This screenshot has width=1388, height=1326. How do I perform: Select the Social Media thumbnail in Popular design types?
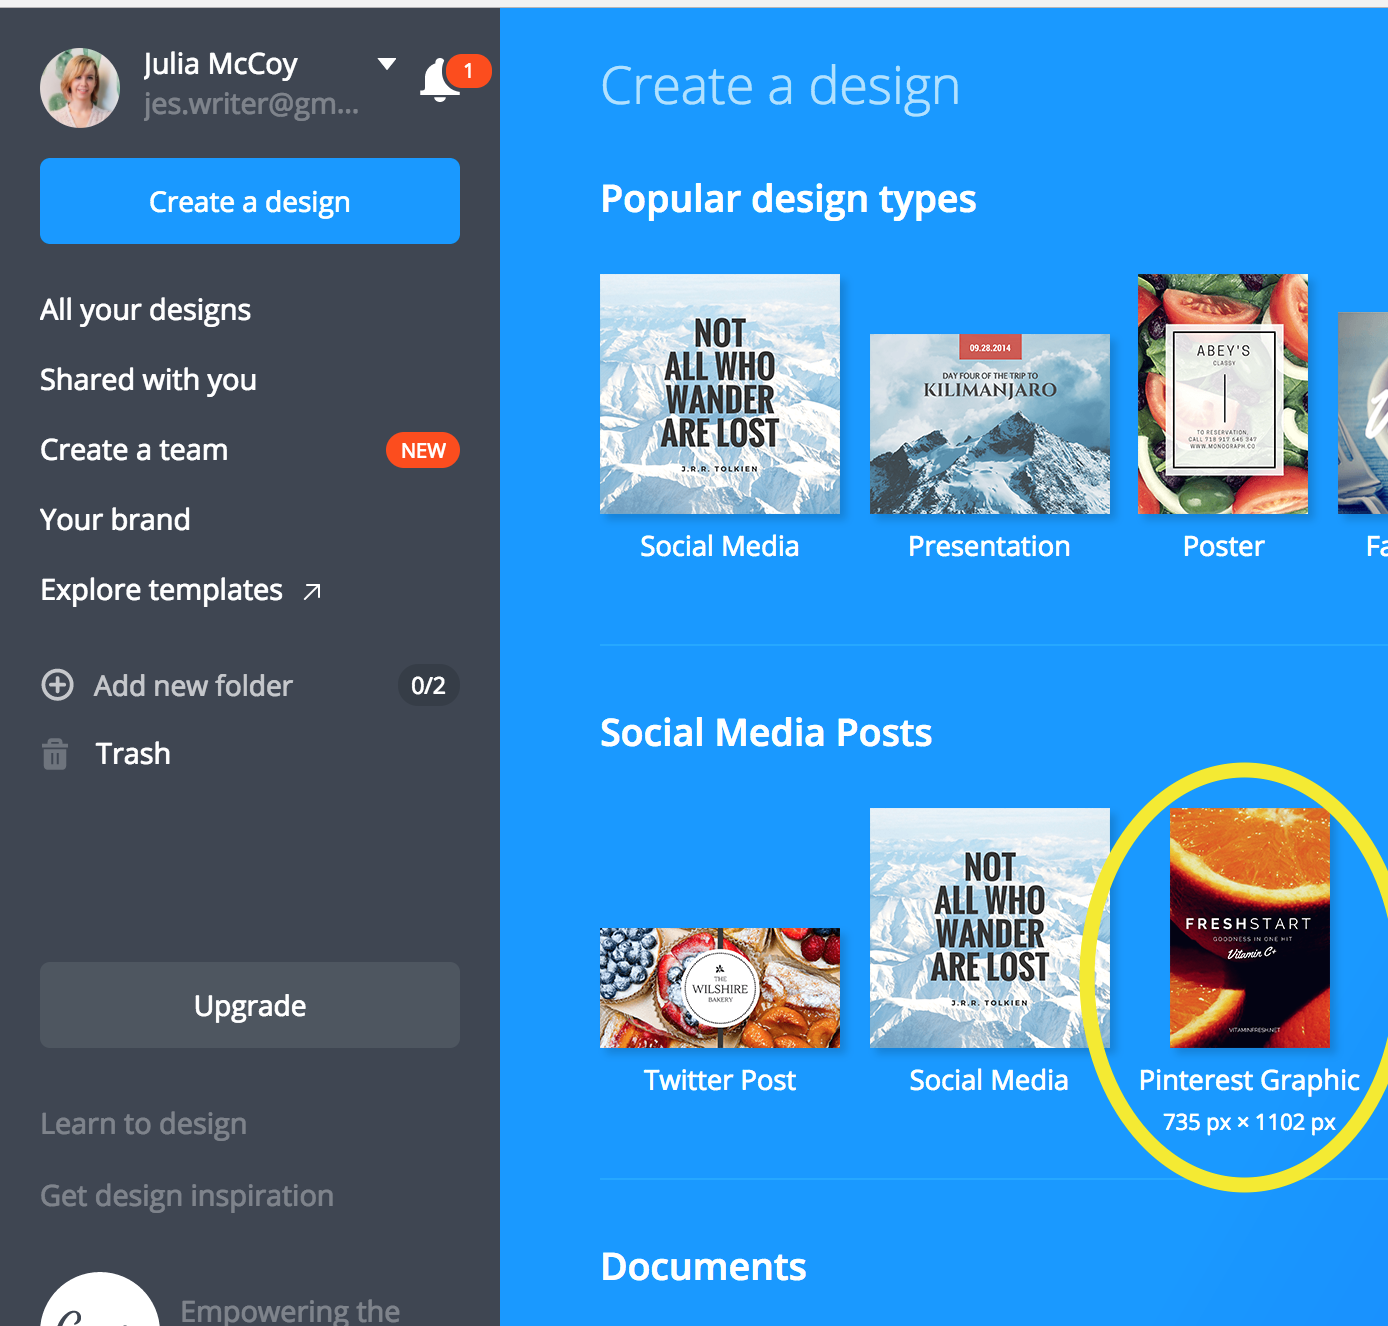click(720, 394)
